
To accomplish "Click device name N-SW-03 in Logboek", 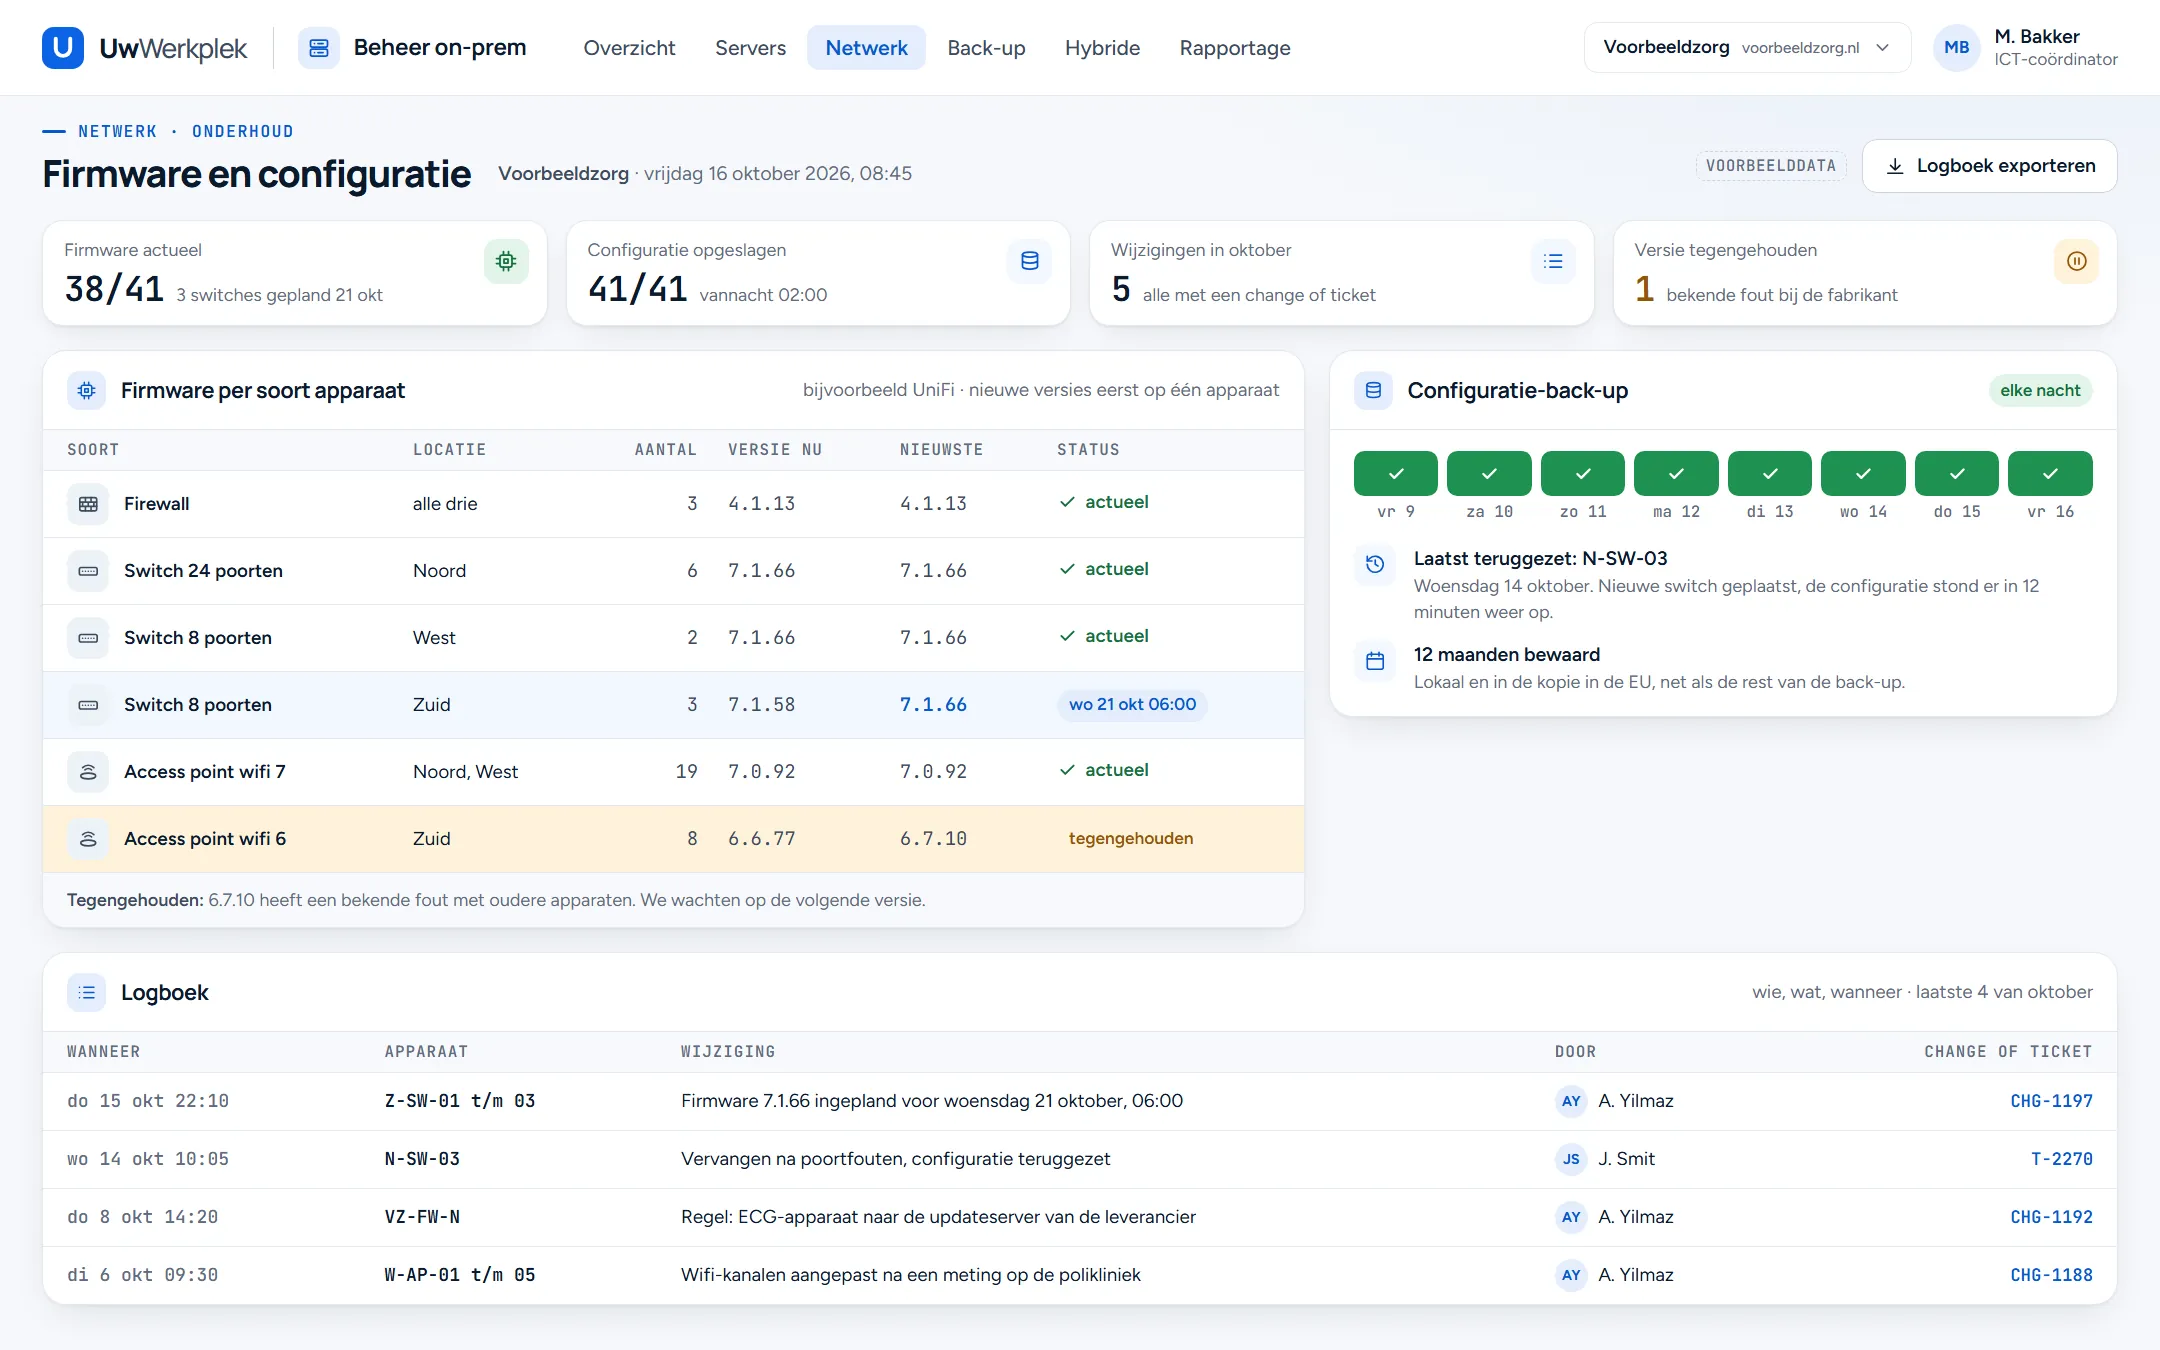I will click(x=422, y=1159).
